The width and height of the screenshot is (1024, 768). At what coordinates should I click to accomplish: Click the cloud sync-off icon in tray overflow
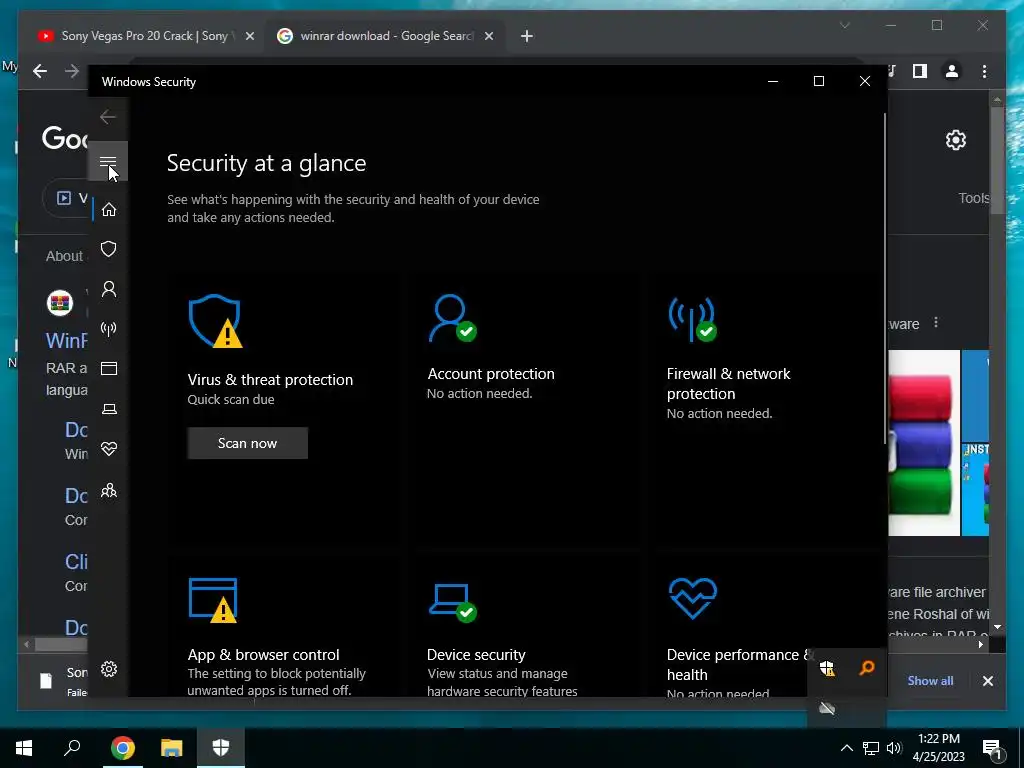pyautogui.click(x=827, y=709)
